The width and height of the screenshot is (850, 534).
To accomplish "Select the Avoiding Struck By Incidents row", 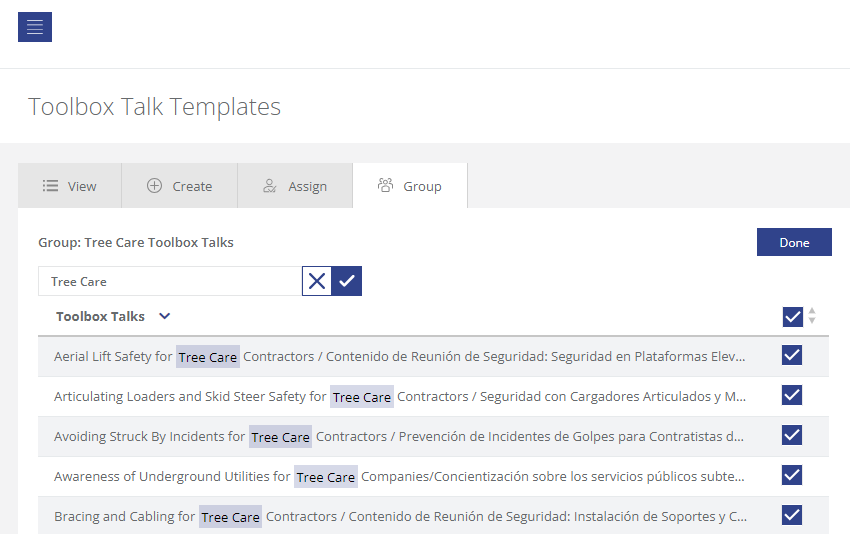I will click(x=433, y=437).
